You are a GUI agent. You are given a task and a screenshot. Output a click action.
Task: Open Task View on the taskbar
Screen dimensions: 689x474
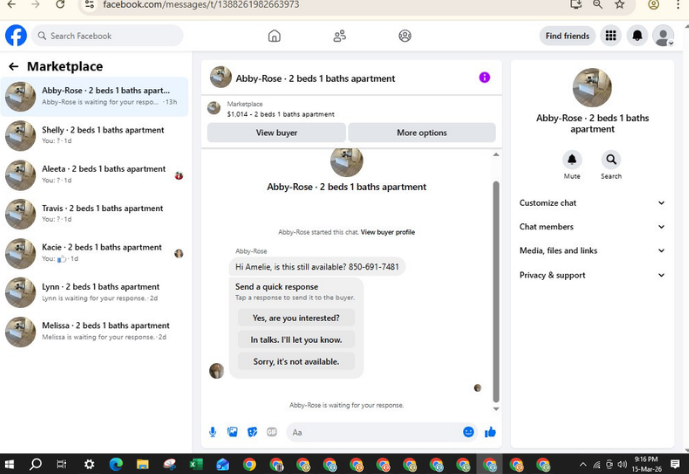tap(62, 464)
